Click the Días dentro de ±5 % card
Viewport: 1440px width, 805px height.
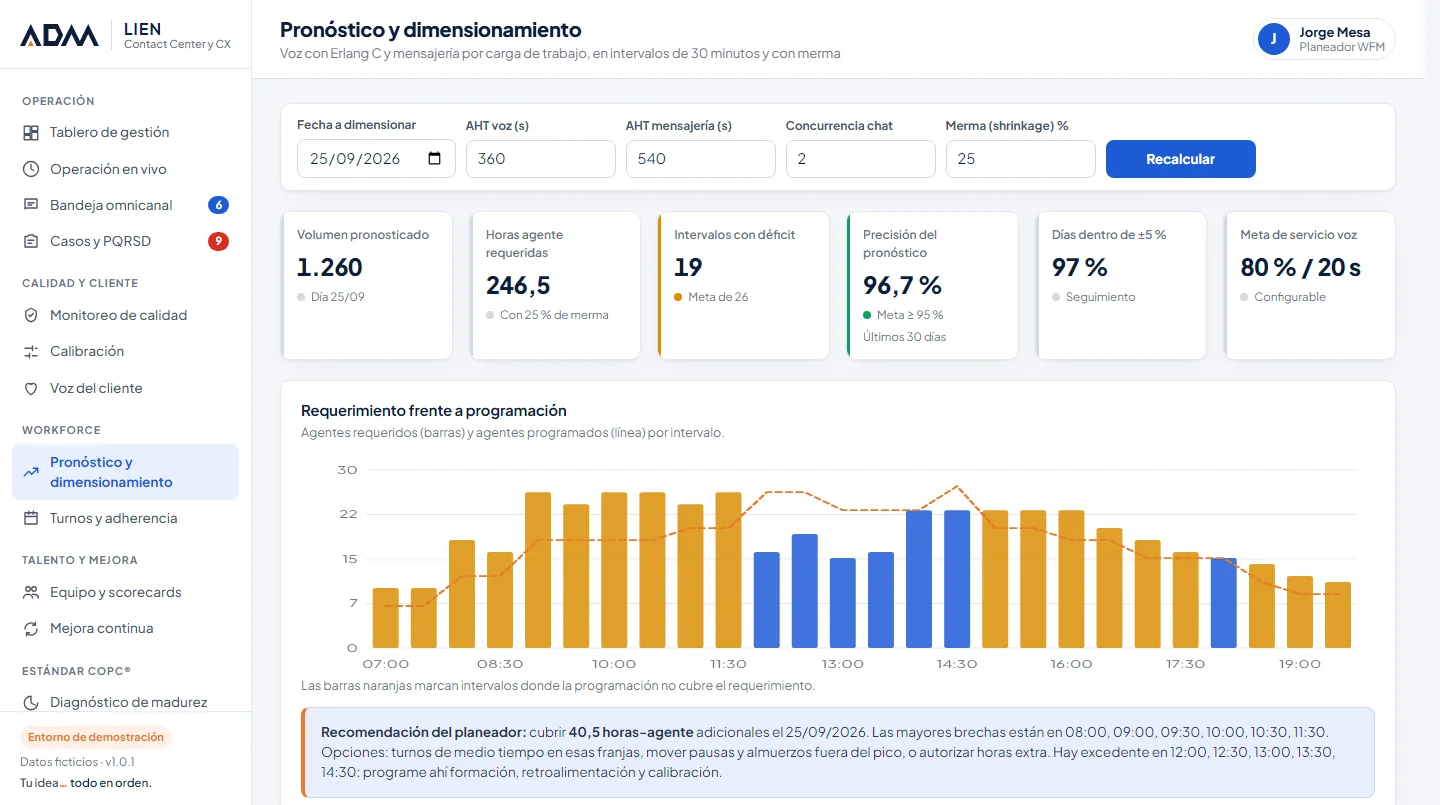(1121, 285)
